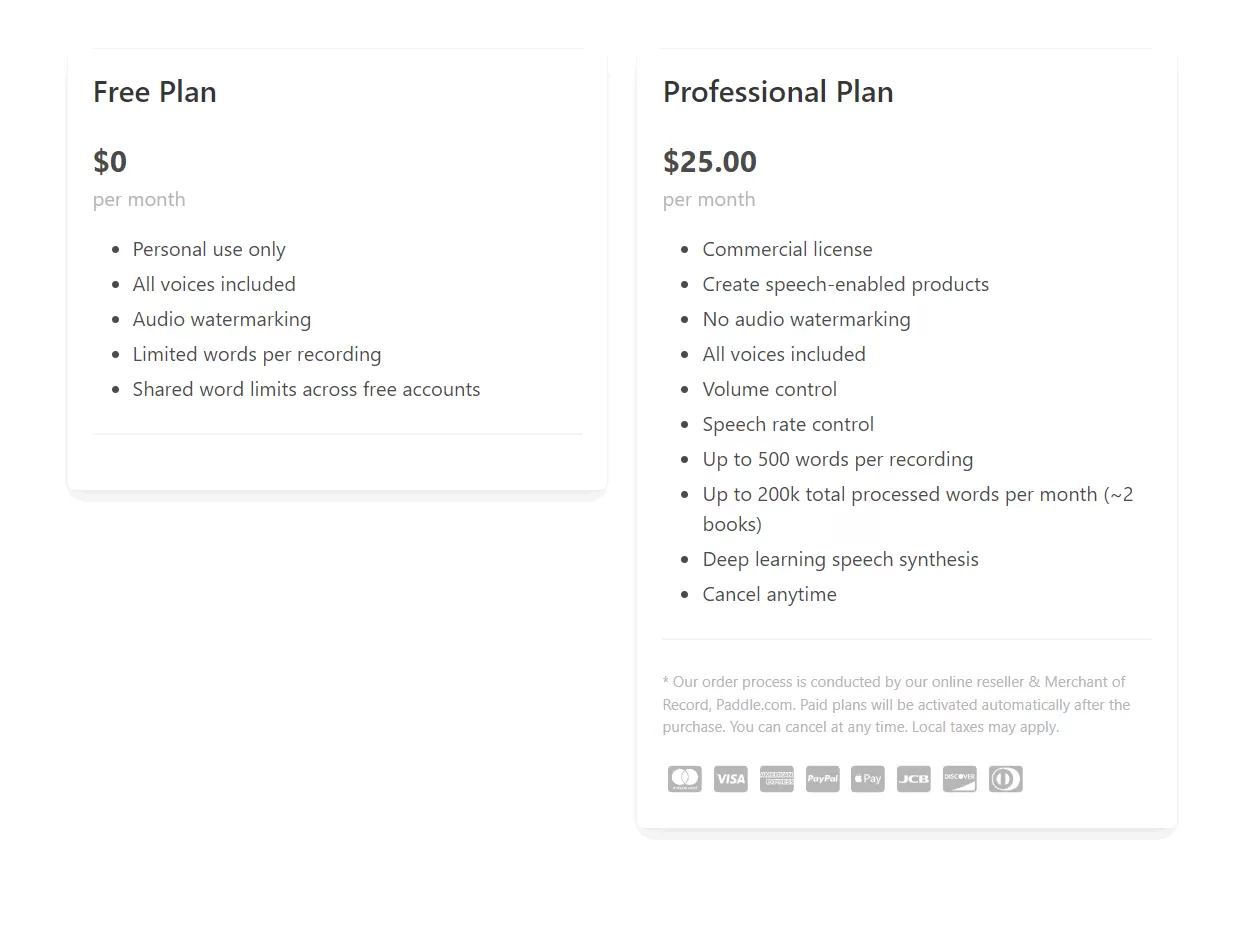Screen dimensions: 1244x931
Task: Click the Diners Club icon
Action: [1006, 779]
